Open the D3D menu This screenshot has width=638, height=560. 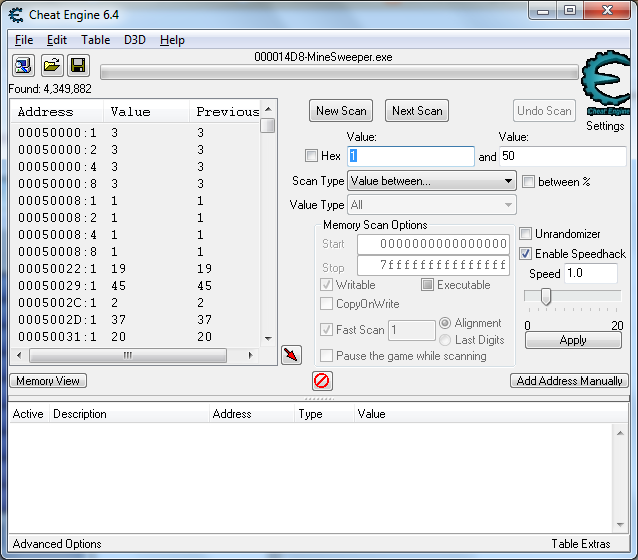point(135,40)
